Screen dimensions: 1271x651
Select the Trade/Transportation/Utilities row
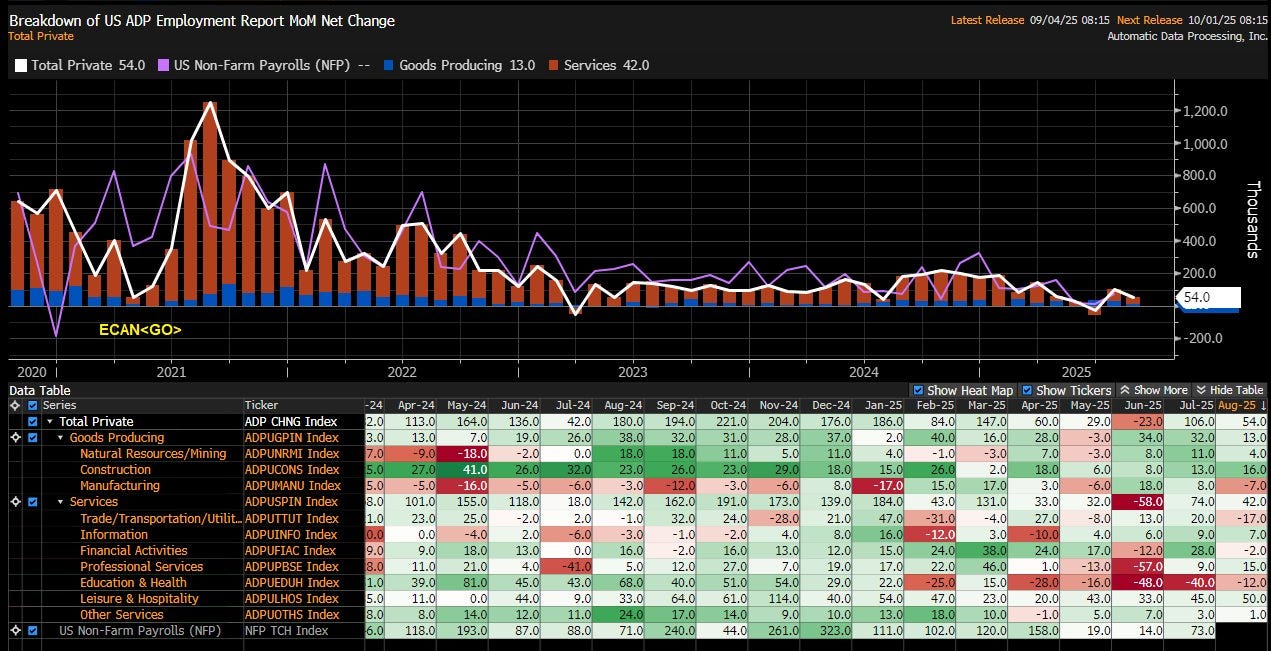click(159, 518)
